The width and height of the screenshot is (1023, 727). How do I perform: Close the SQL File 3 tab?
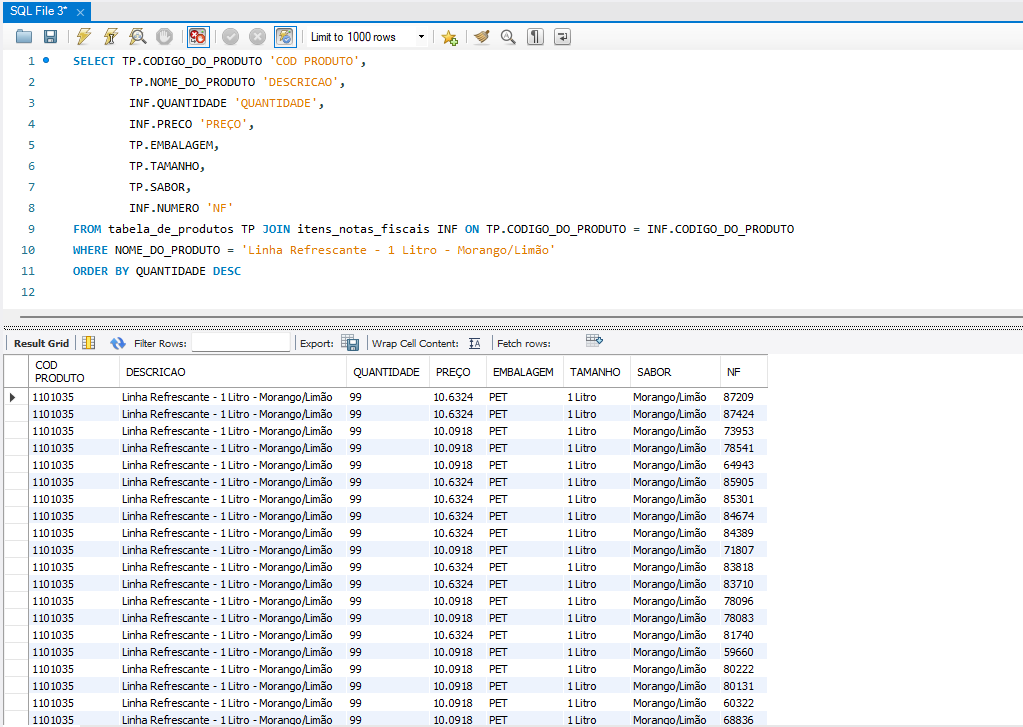[x=80, y=12]
